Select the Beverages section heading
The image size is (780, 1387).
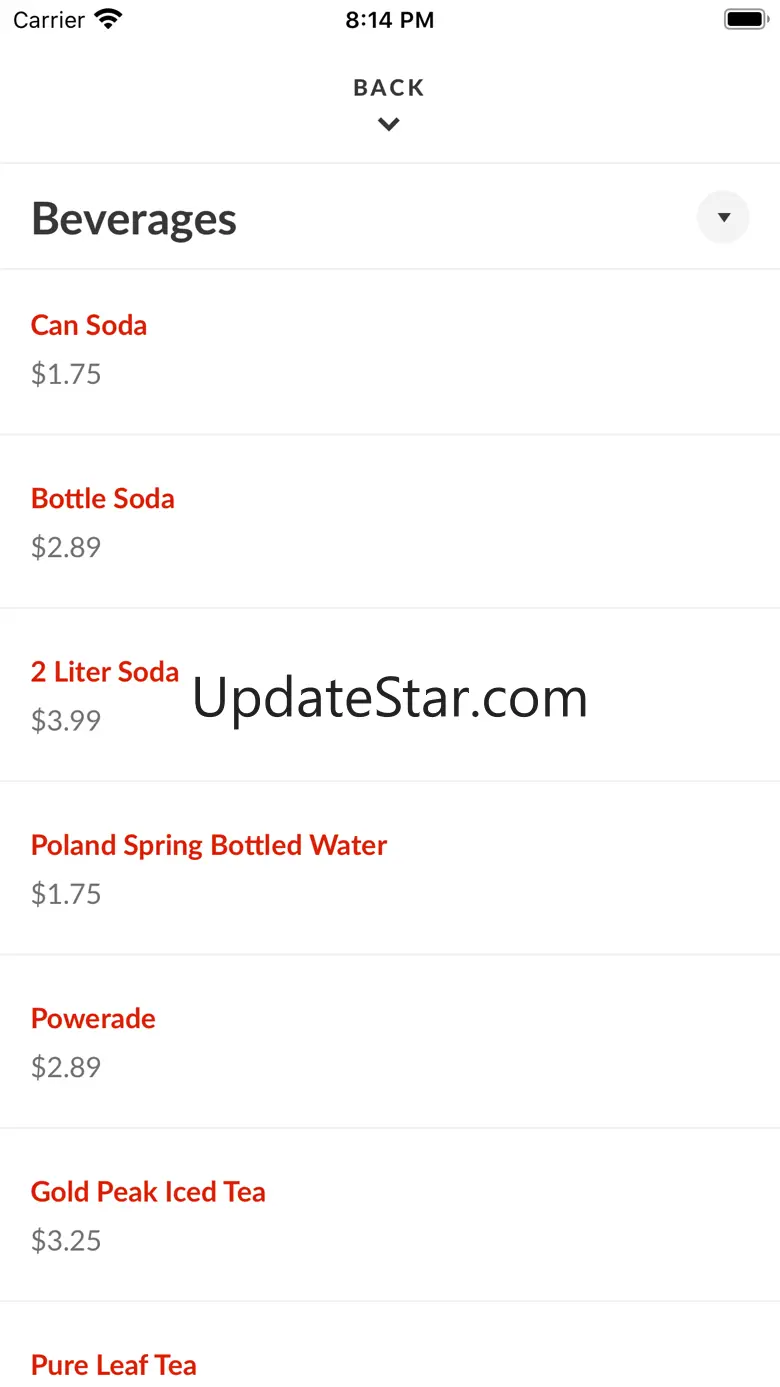pyautogui.click(x=134, y=218)
